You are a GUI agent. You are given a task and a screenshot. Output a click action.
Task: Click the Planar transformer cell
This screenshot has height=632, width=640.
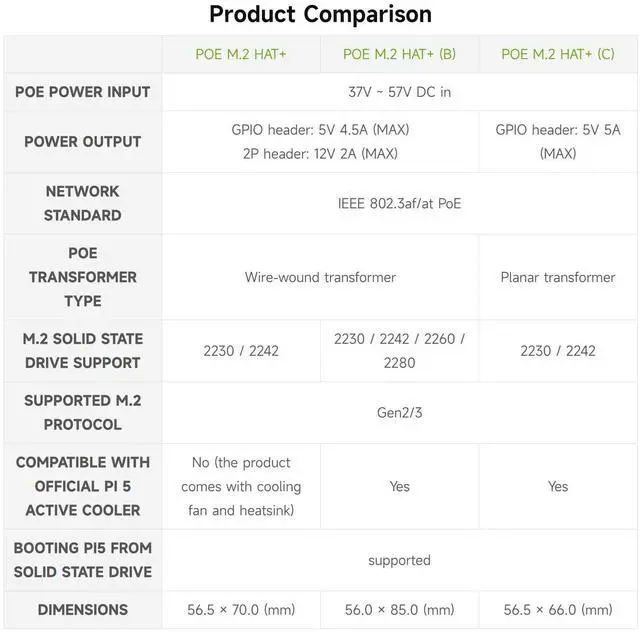[x=558, y=277]
